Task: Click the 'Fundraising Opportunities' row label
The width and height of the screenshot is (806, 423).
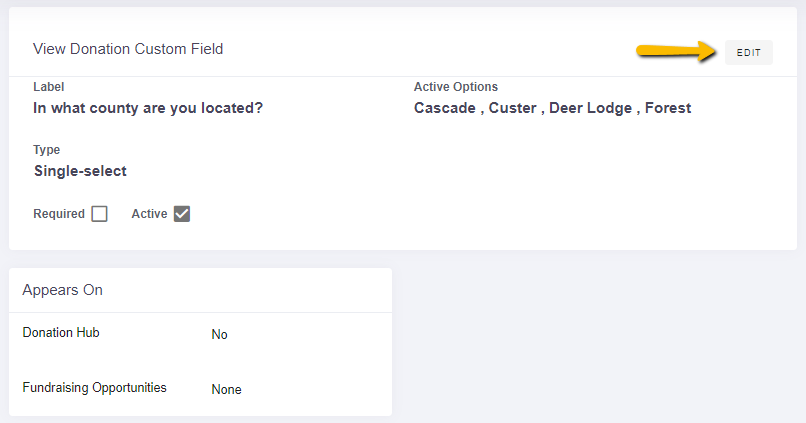Action: 95,388
